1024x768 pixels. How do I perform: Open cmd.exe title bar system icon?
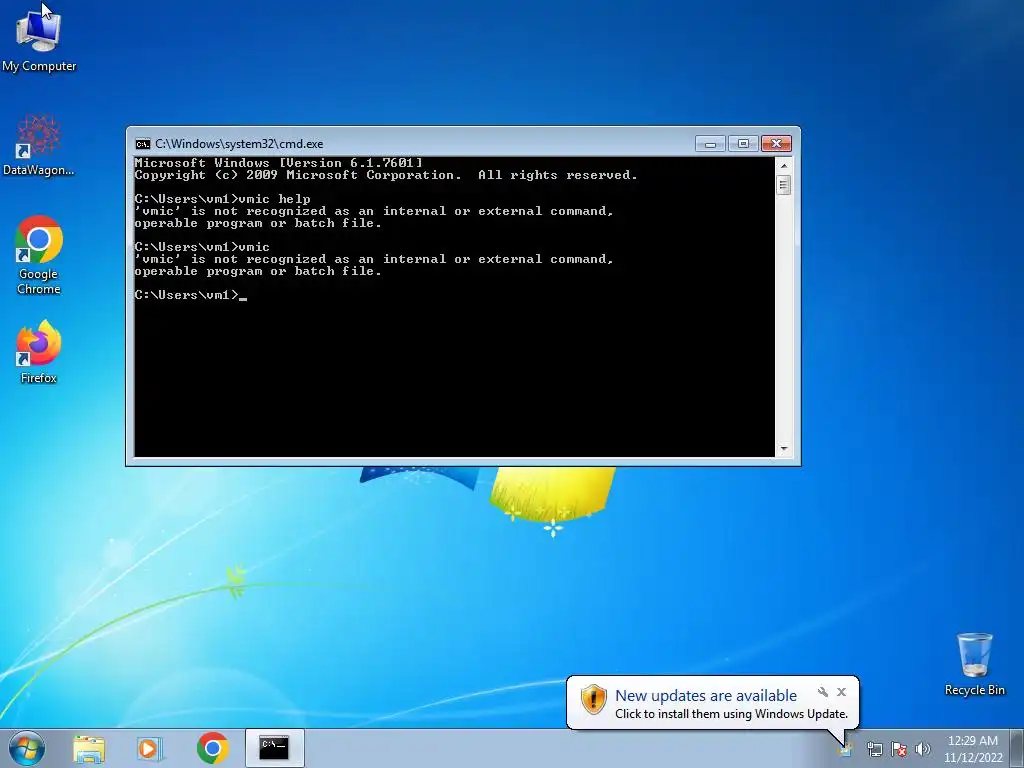142,144
